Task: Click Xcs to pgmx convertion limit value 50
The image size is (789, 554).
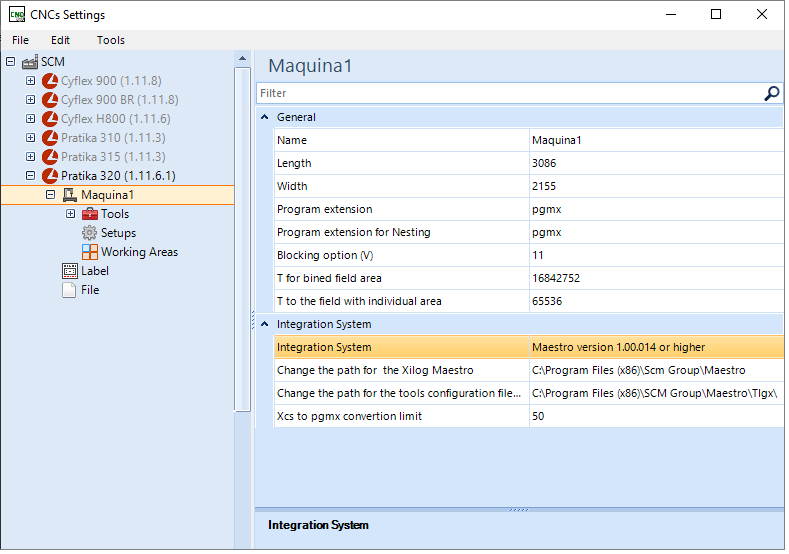Action: tap(657, 417)
